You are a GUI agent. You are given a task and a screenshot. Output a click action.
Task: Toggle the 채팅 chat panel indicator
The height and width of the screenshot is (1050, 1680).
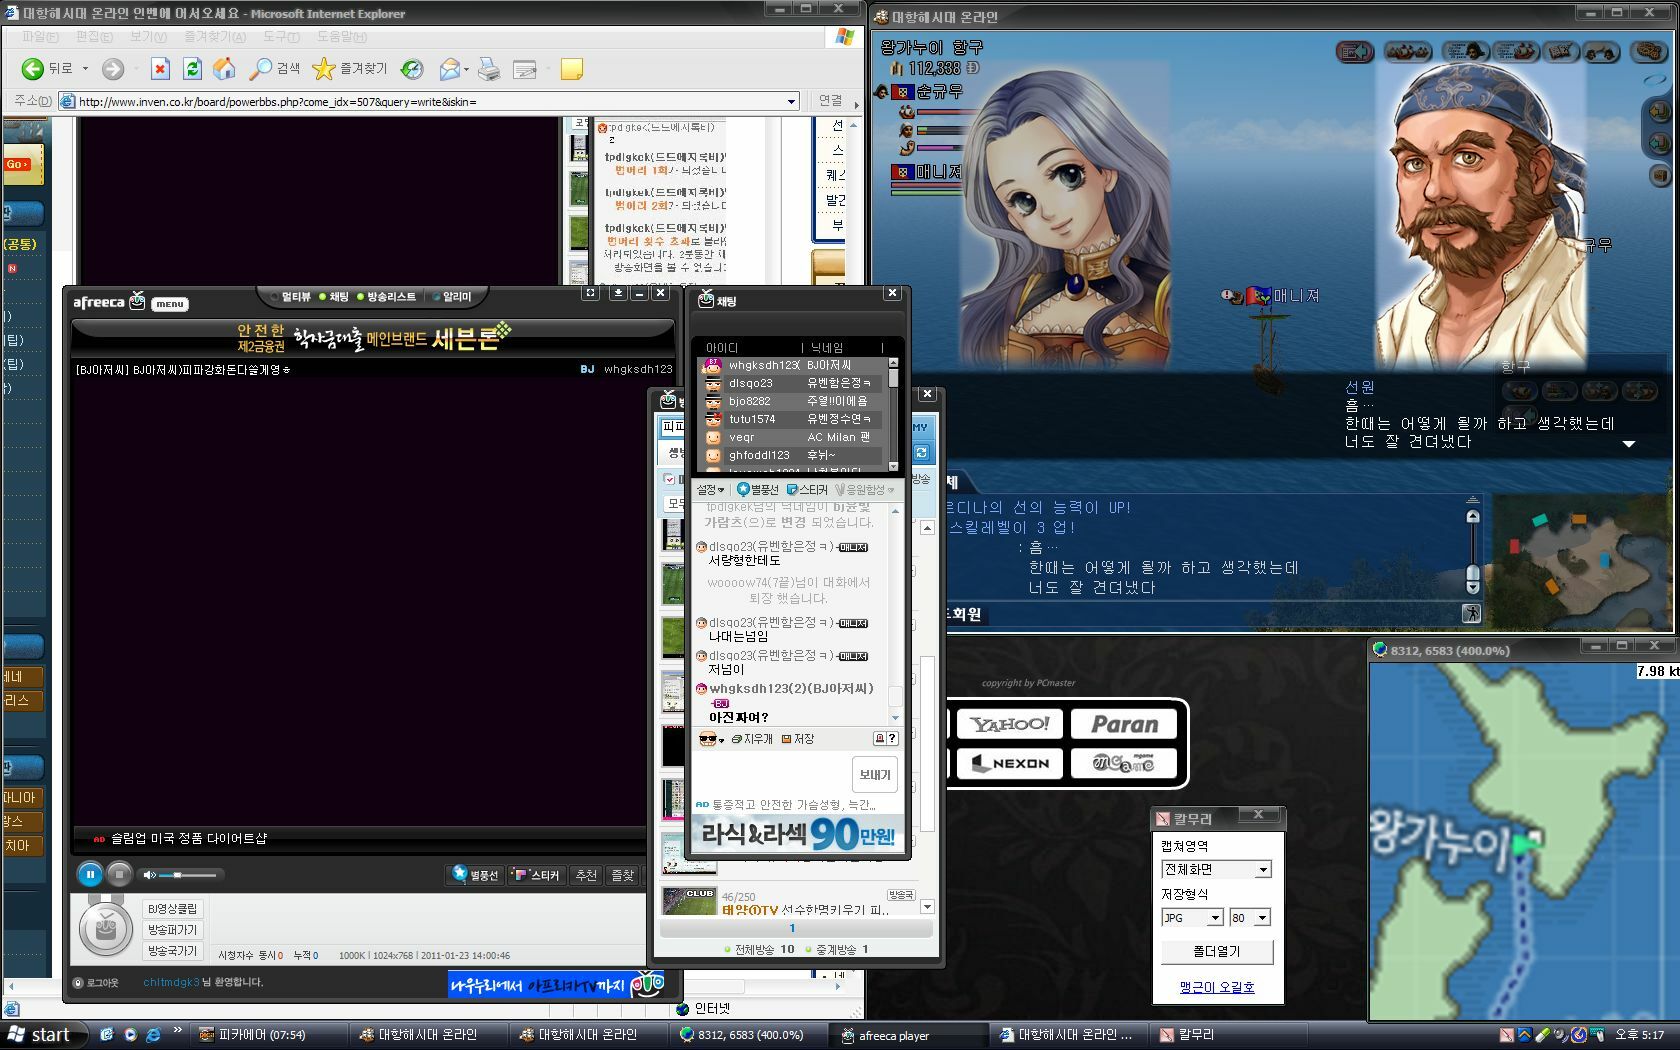(x=334, y=297)
